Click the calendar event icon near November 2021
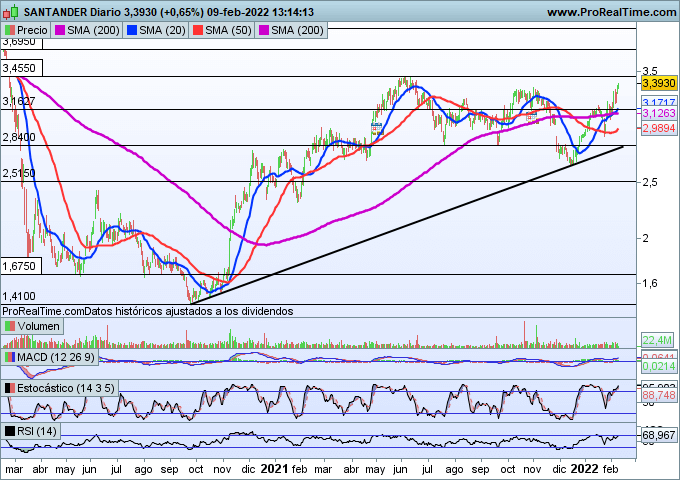The width and height of the screenshot is (680, 480). (531, 116)
